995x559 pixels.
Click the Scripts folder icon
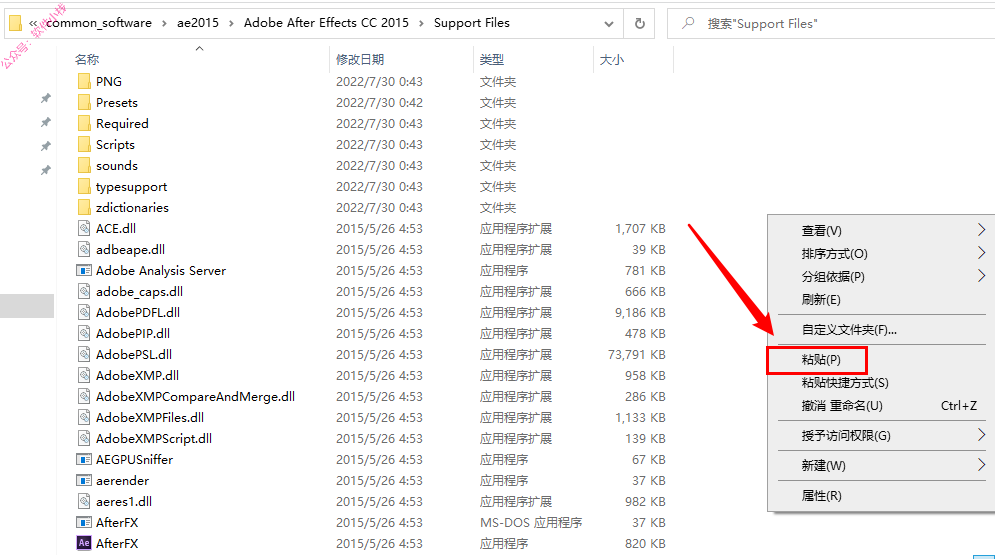pos(84,144)
